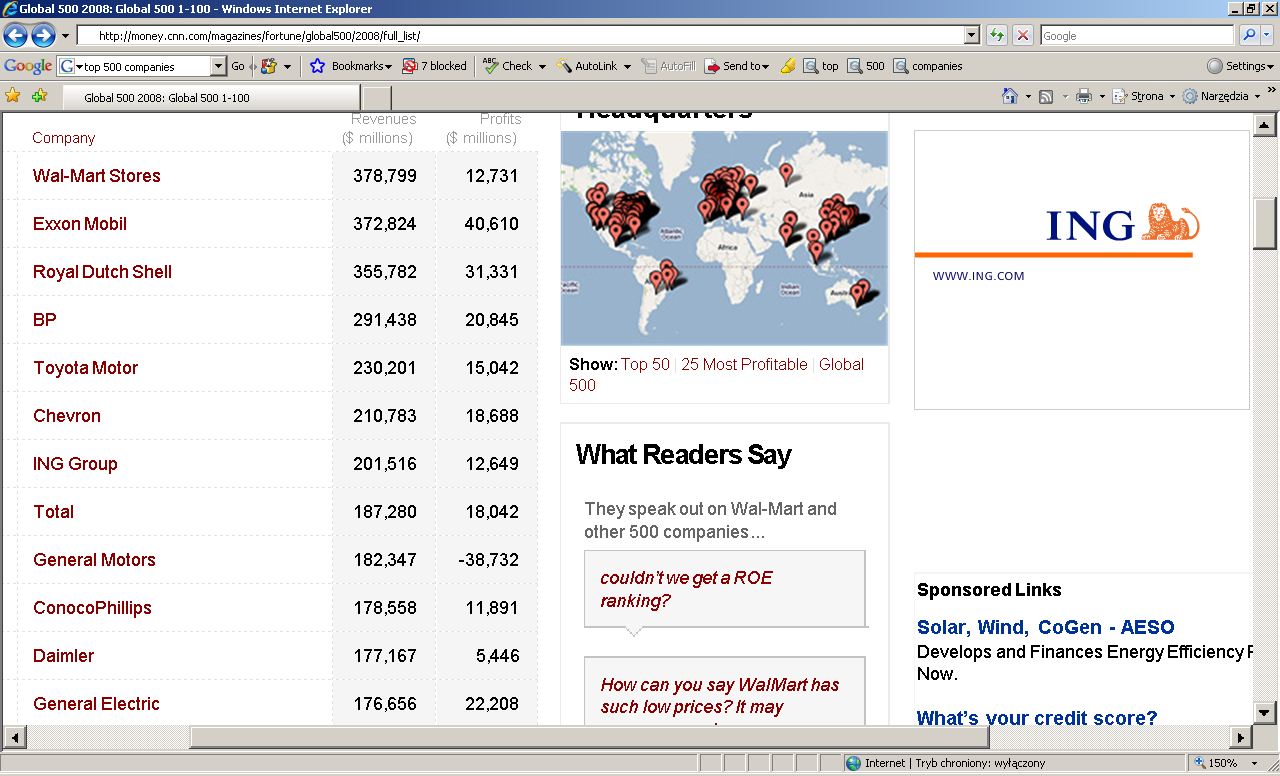Click the magnifier search button
The image size is (1280, 776).
tap(1249, 36)
